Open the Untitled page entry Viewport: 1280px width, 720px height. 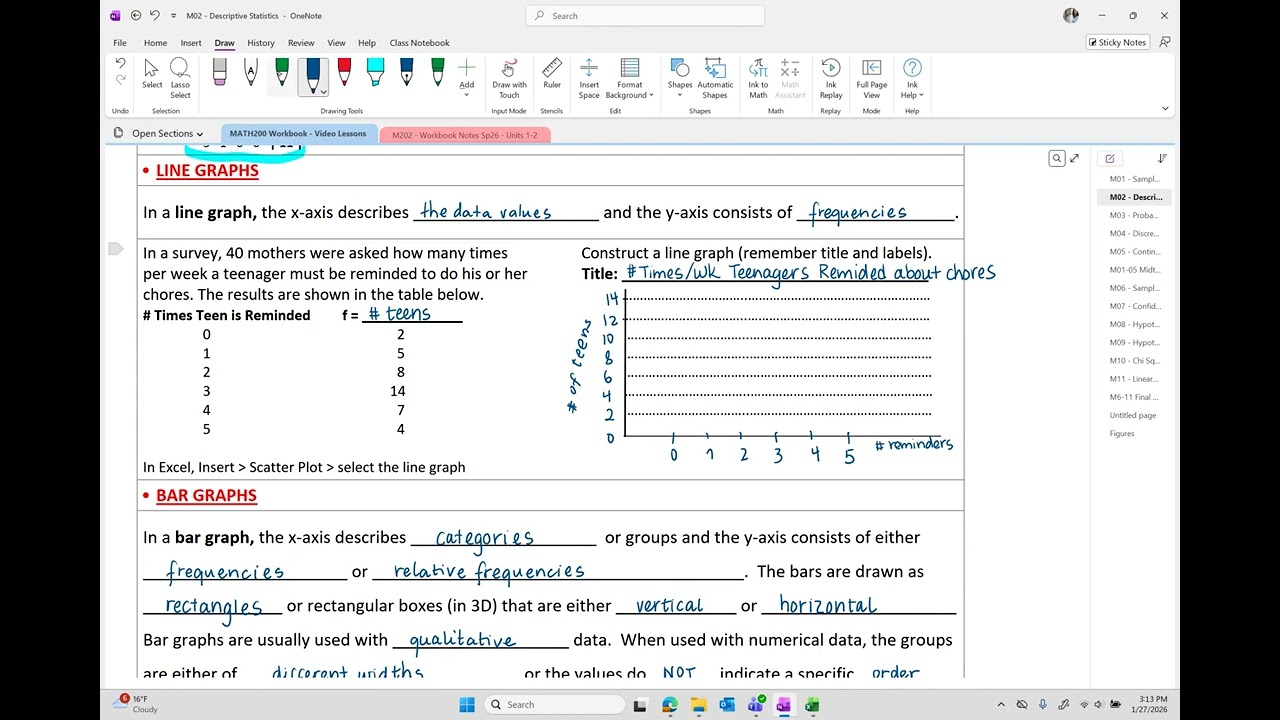[x=1134, y=415]
